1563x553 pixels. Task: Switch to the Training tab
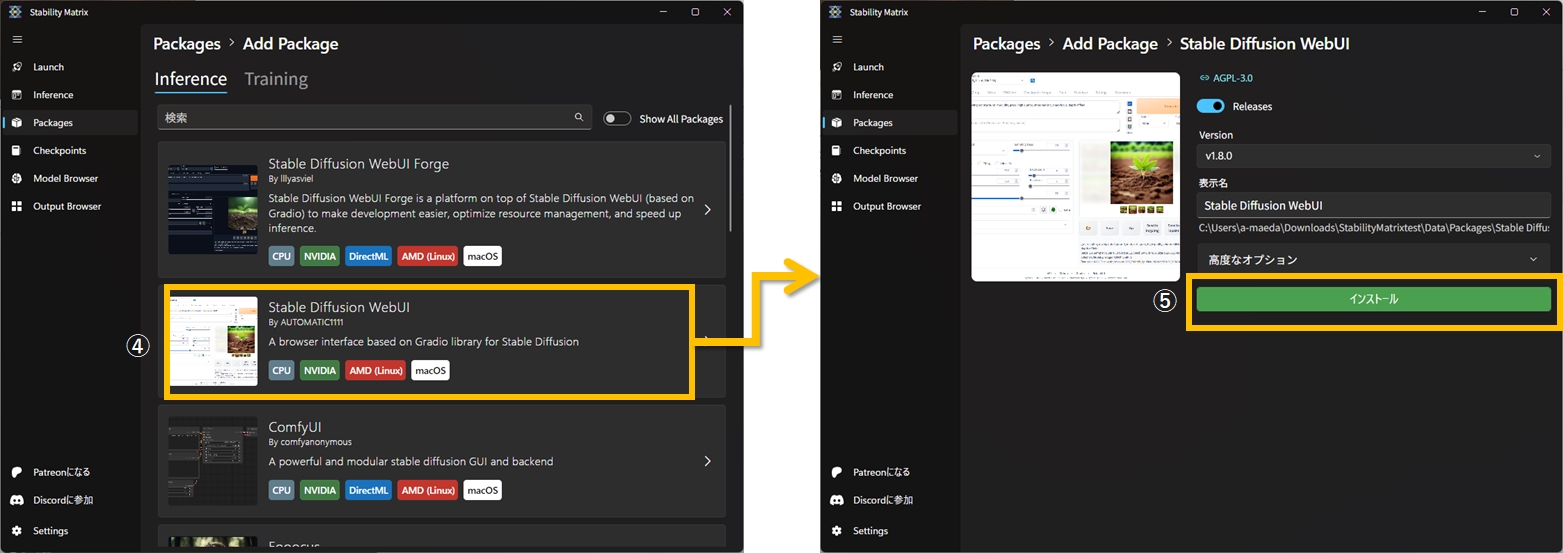(x=276, y=79)
